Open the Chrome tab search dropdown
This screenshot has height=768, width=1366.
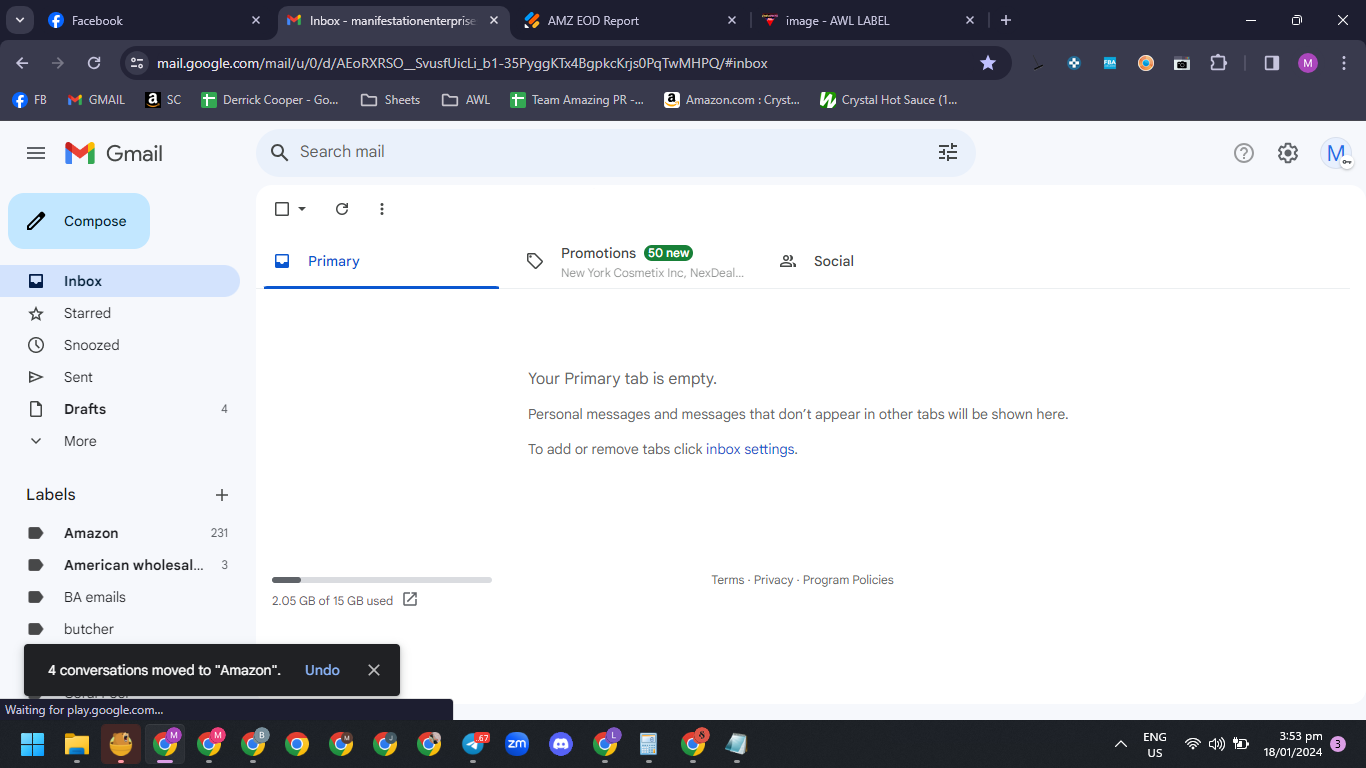click(19, 20)
